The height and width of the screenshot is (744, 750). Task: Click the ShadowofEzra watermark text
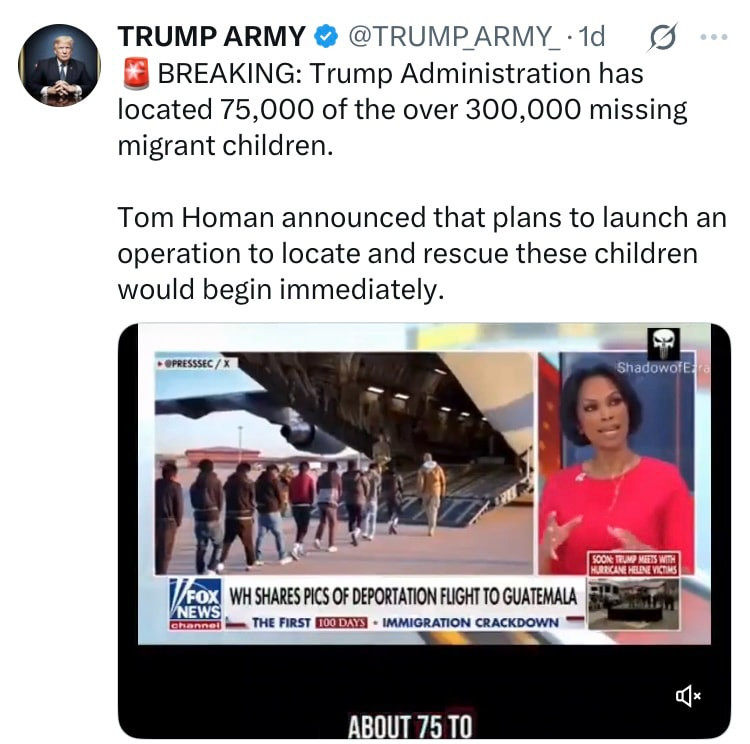click(x=663, y=367)
